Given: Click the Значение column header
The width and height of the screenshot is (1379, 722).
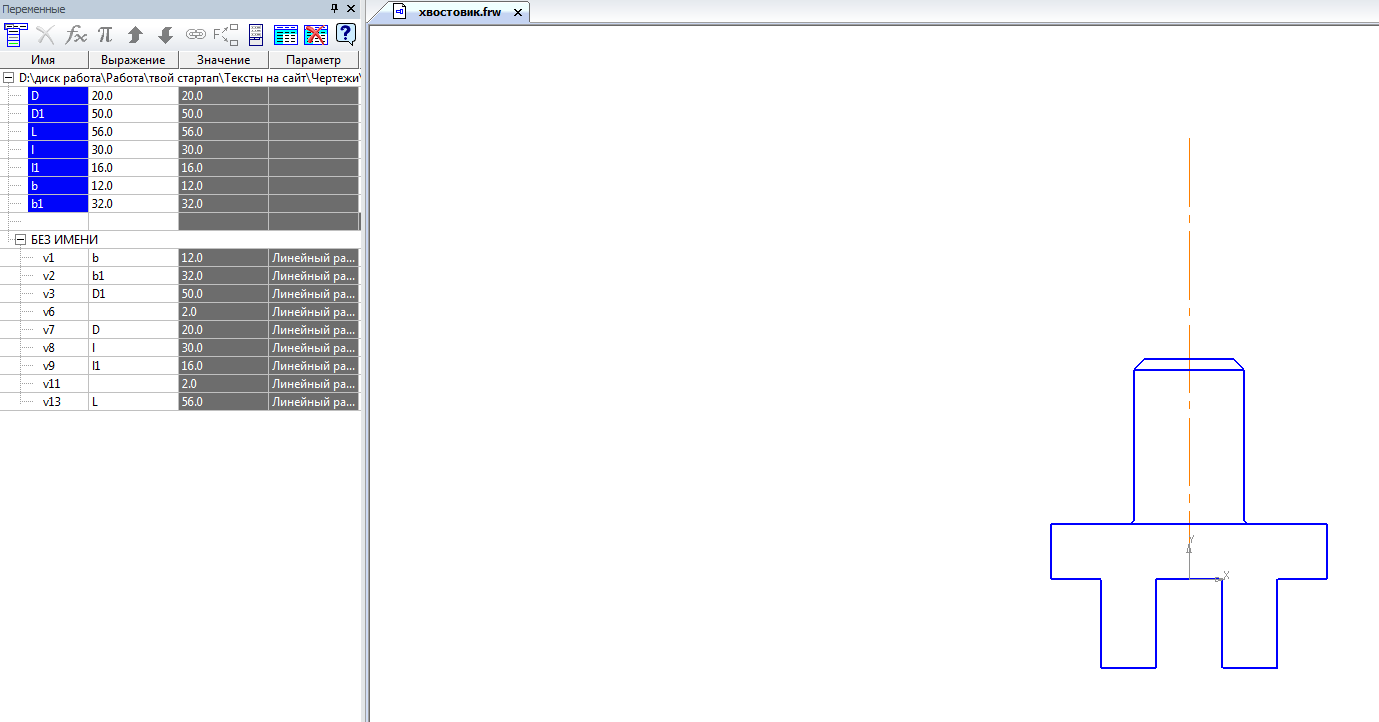Looking at the screenshot, I should coord(223,60).
